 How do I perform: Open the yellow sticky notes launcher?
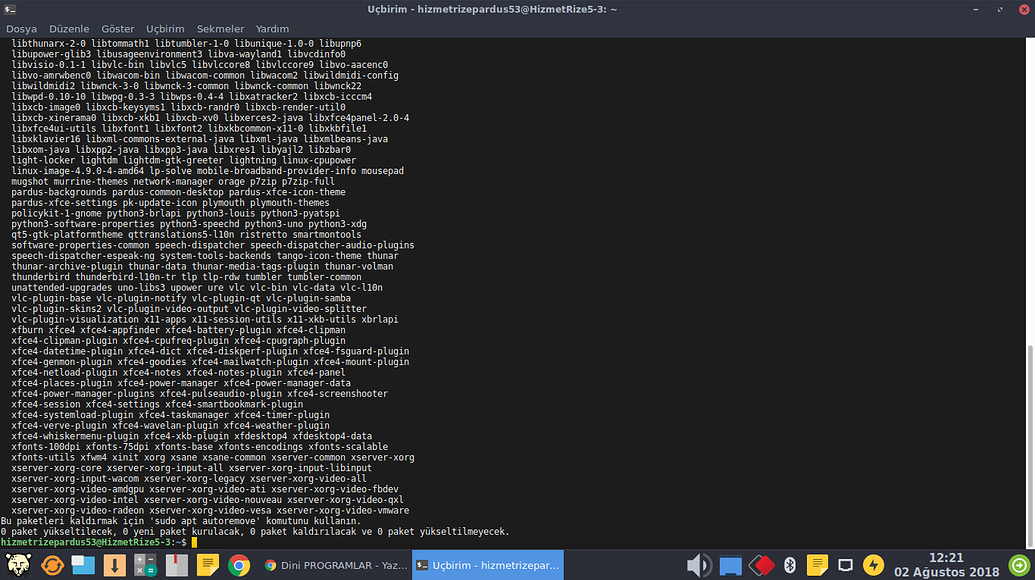pyautogui.click(x=208, y=565)
